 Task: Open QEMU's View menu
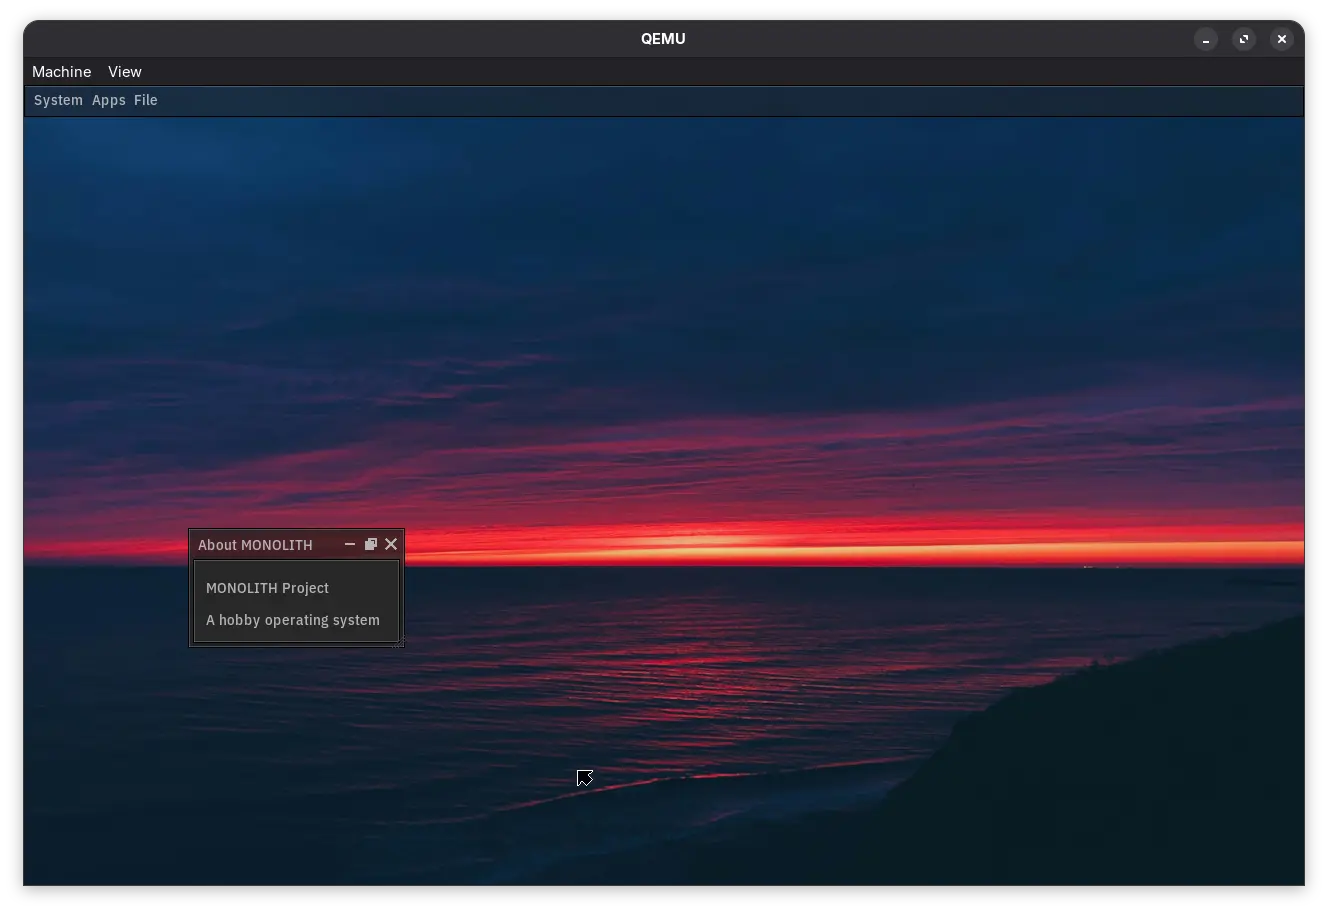click(x=124, y=71)
